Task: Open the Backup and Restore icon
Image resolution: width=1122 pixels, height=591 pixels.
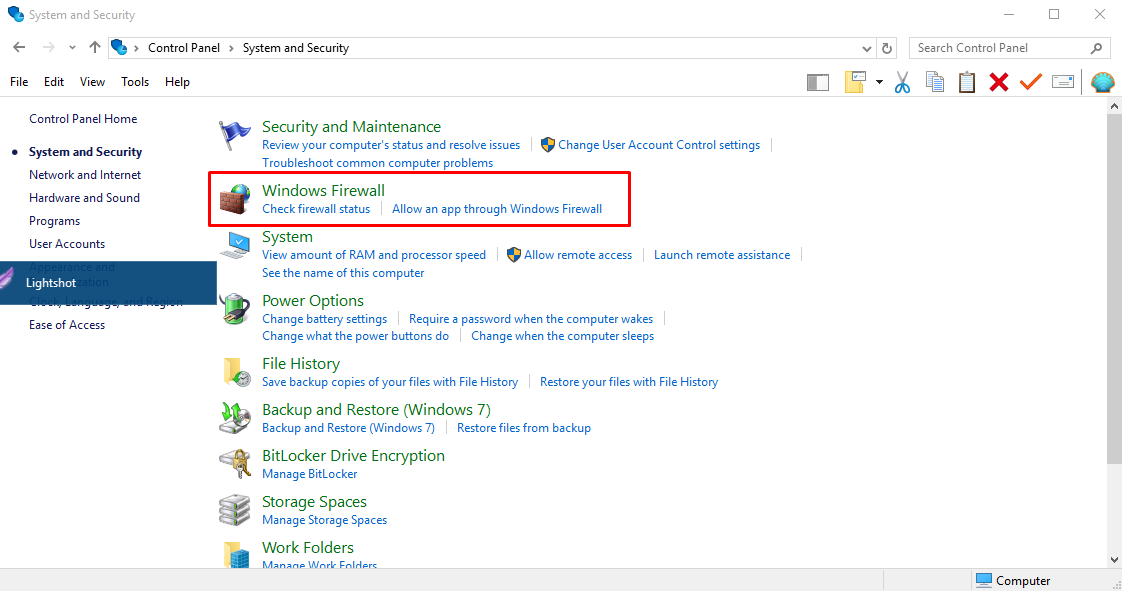Action: pyautogui.click(x=235, y=418)
